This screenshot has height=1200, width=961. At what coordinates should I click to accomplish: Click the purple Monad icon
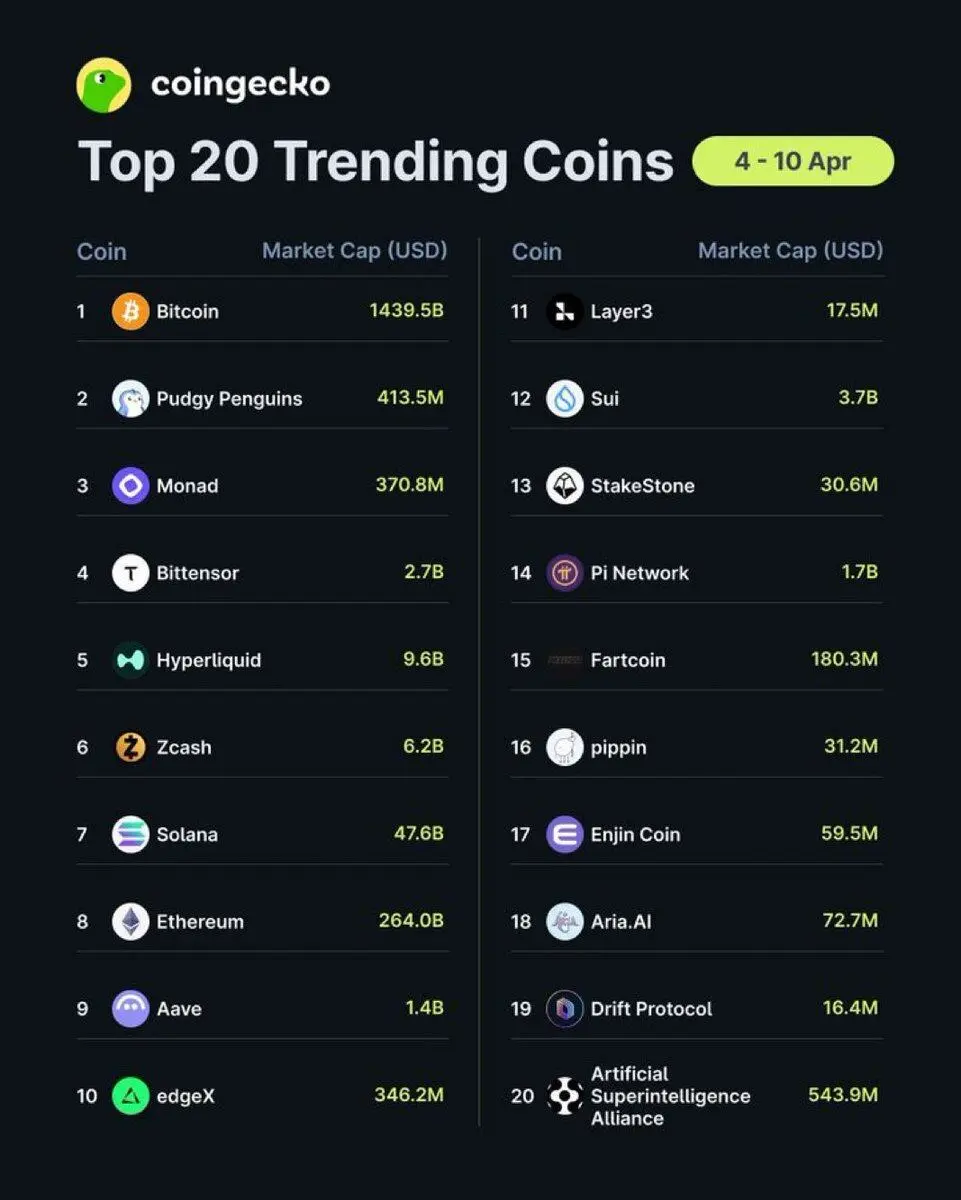tap(130, 486)
